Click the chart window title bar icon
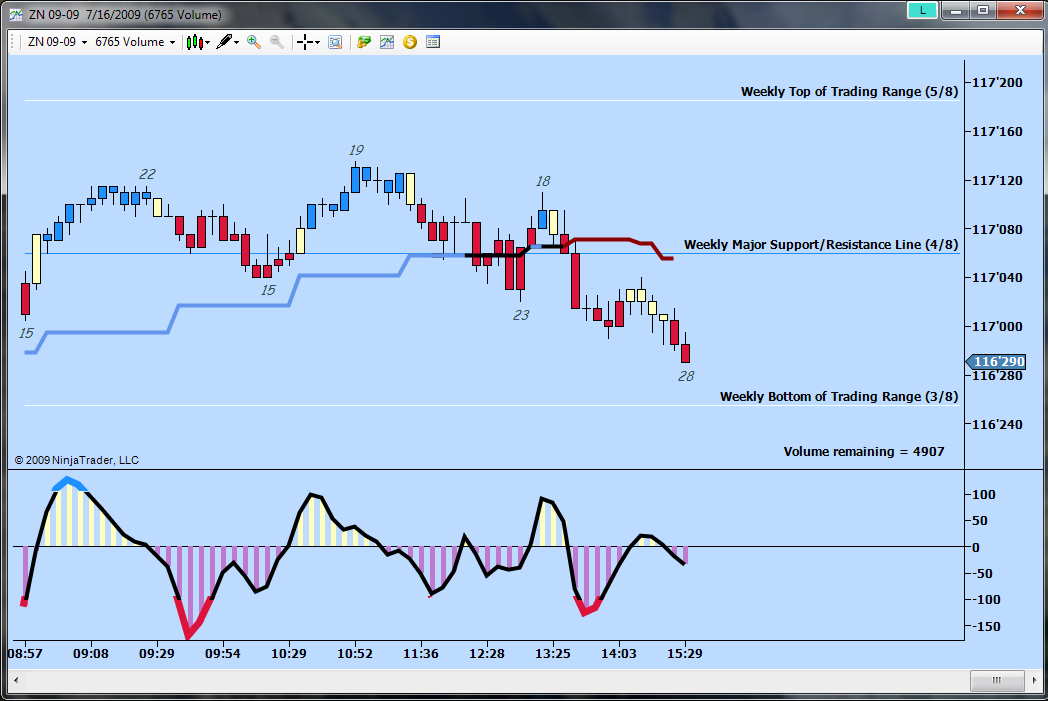This screenshot has height=701, width=1048. point(15,15)
